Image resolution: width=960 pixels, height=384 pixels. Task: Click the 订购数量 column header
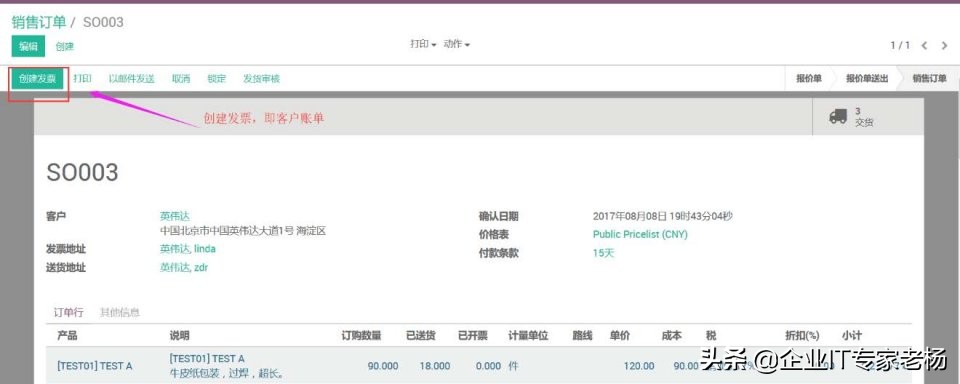(361, 336)
